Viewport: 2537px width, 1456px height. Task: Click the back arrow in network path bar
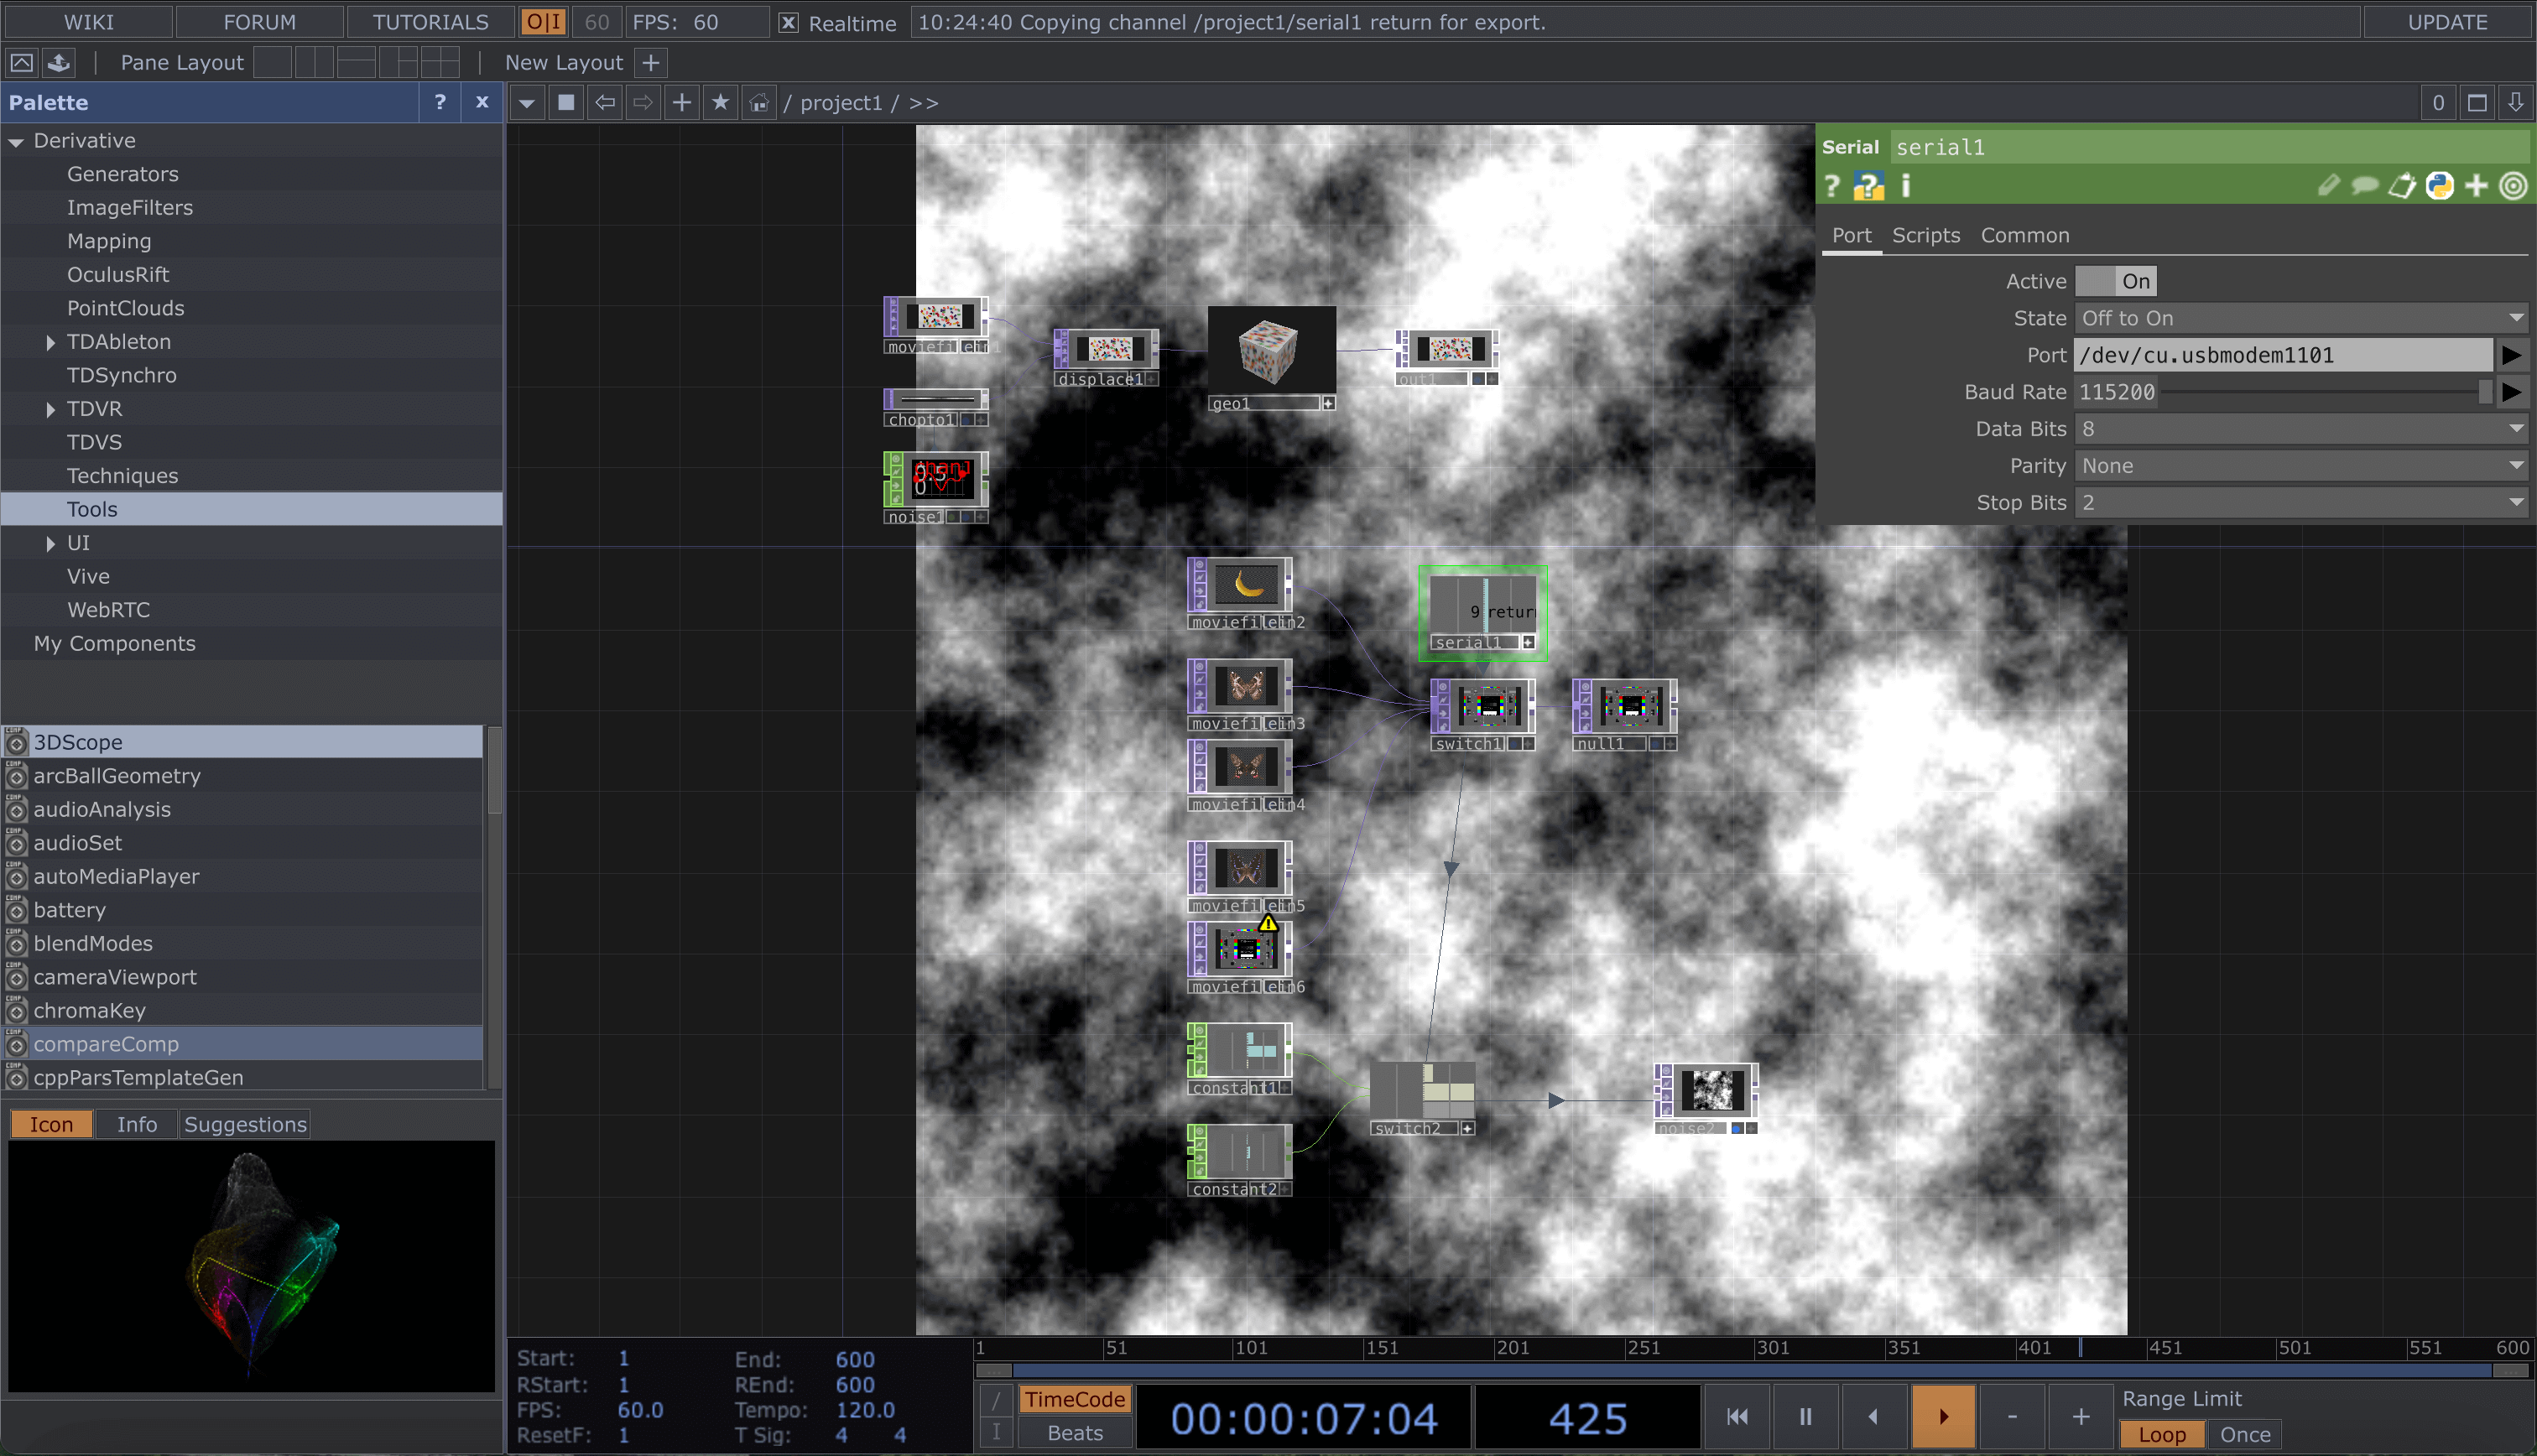[x=605, y=103]
